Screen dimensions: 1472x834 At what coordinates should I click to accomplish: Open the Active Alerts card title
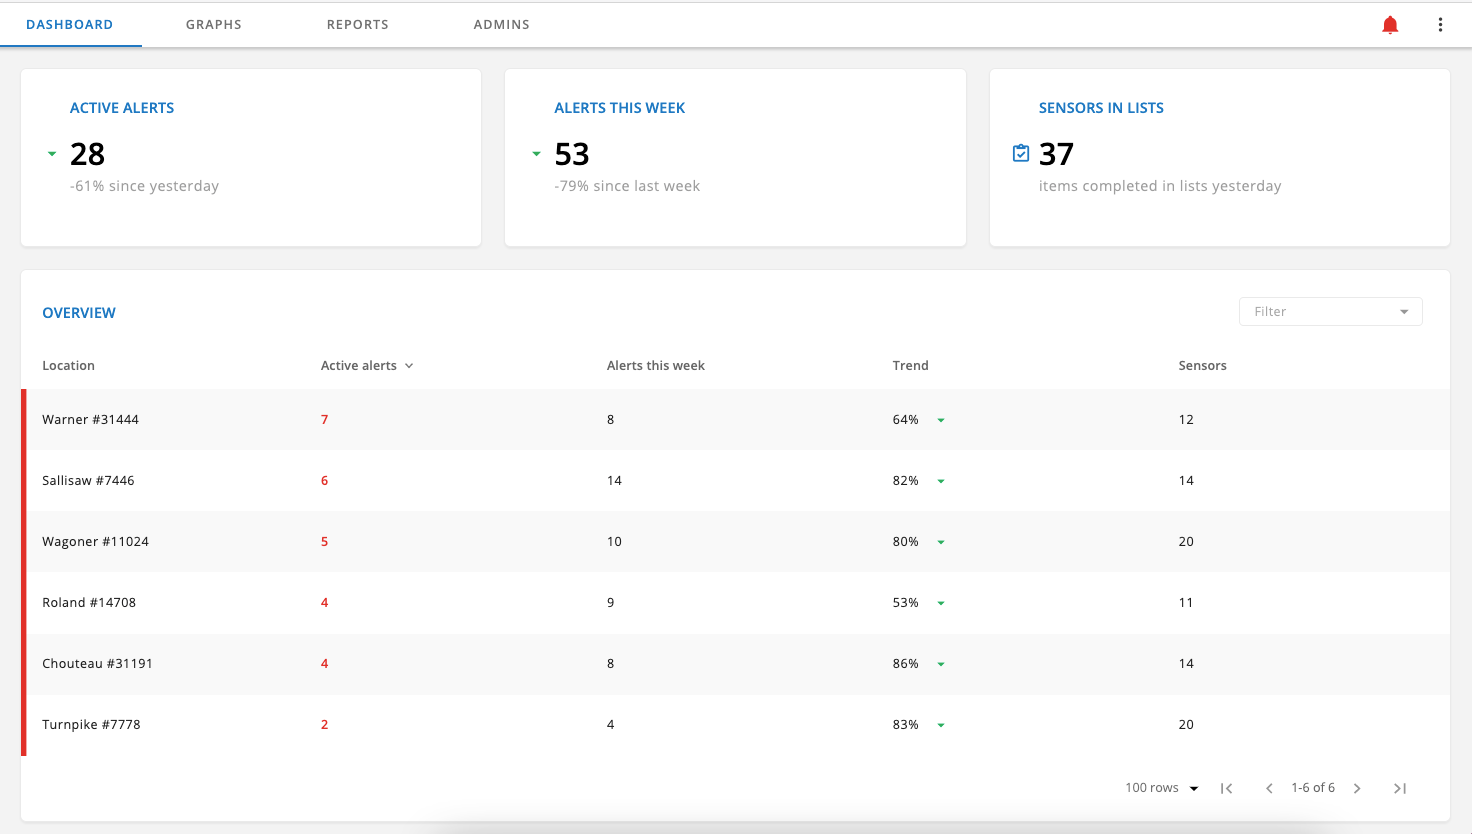pyautogui.click(x=122, y=108)
